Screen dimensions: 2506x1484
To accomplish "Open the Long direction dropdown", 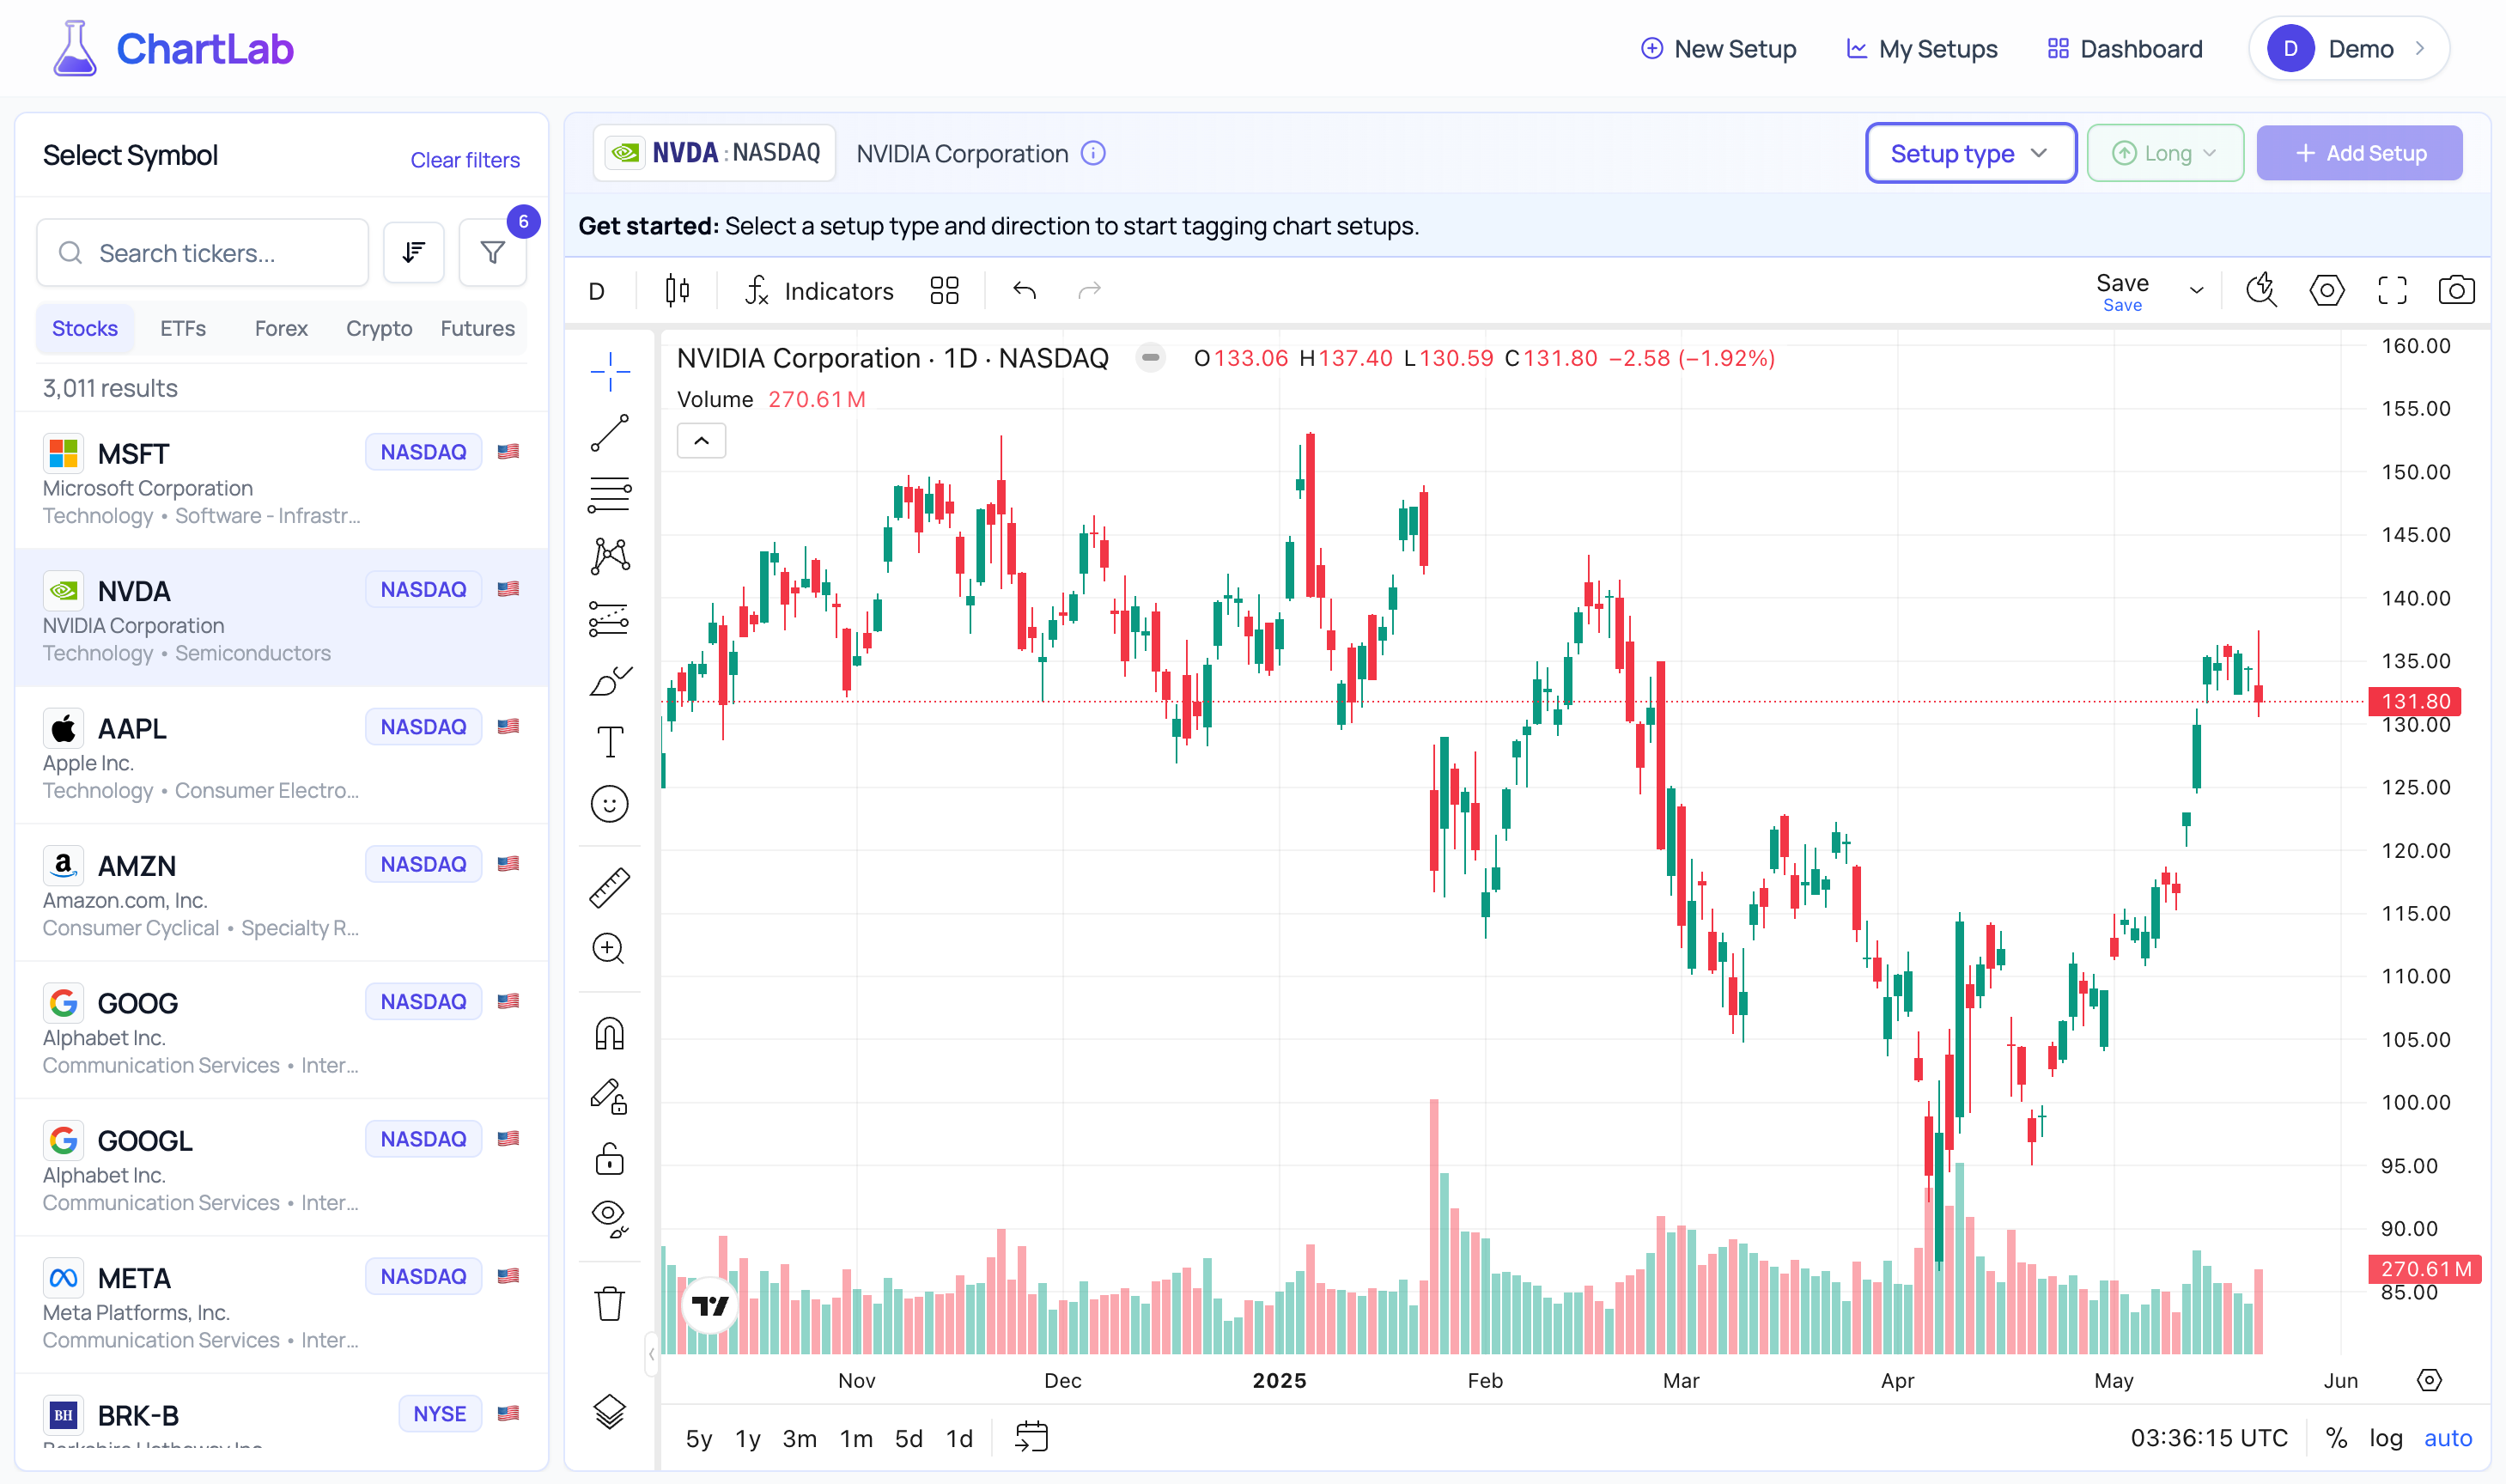I will click(2164, 153).
